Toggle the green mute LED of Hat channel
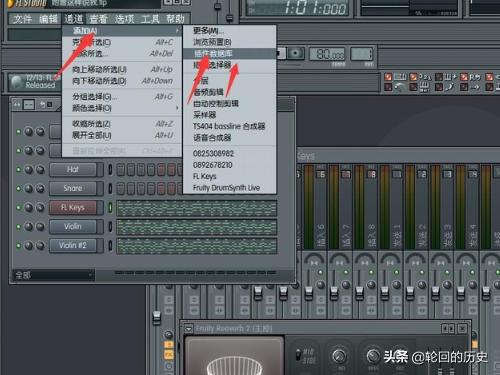Viewport: 500px width, 375px height. pyautogui.click(x=18, y=170)
